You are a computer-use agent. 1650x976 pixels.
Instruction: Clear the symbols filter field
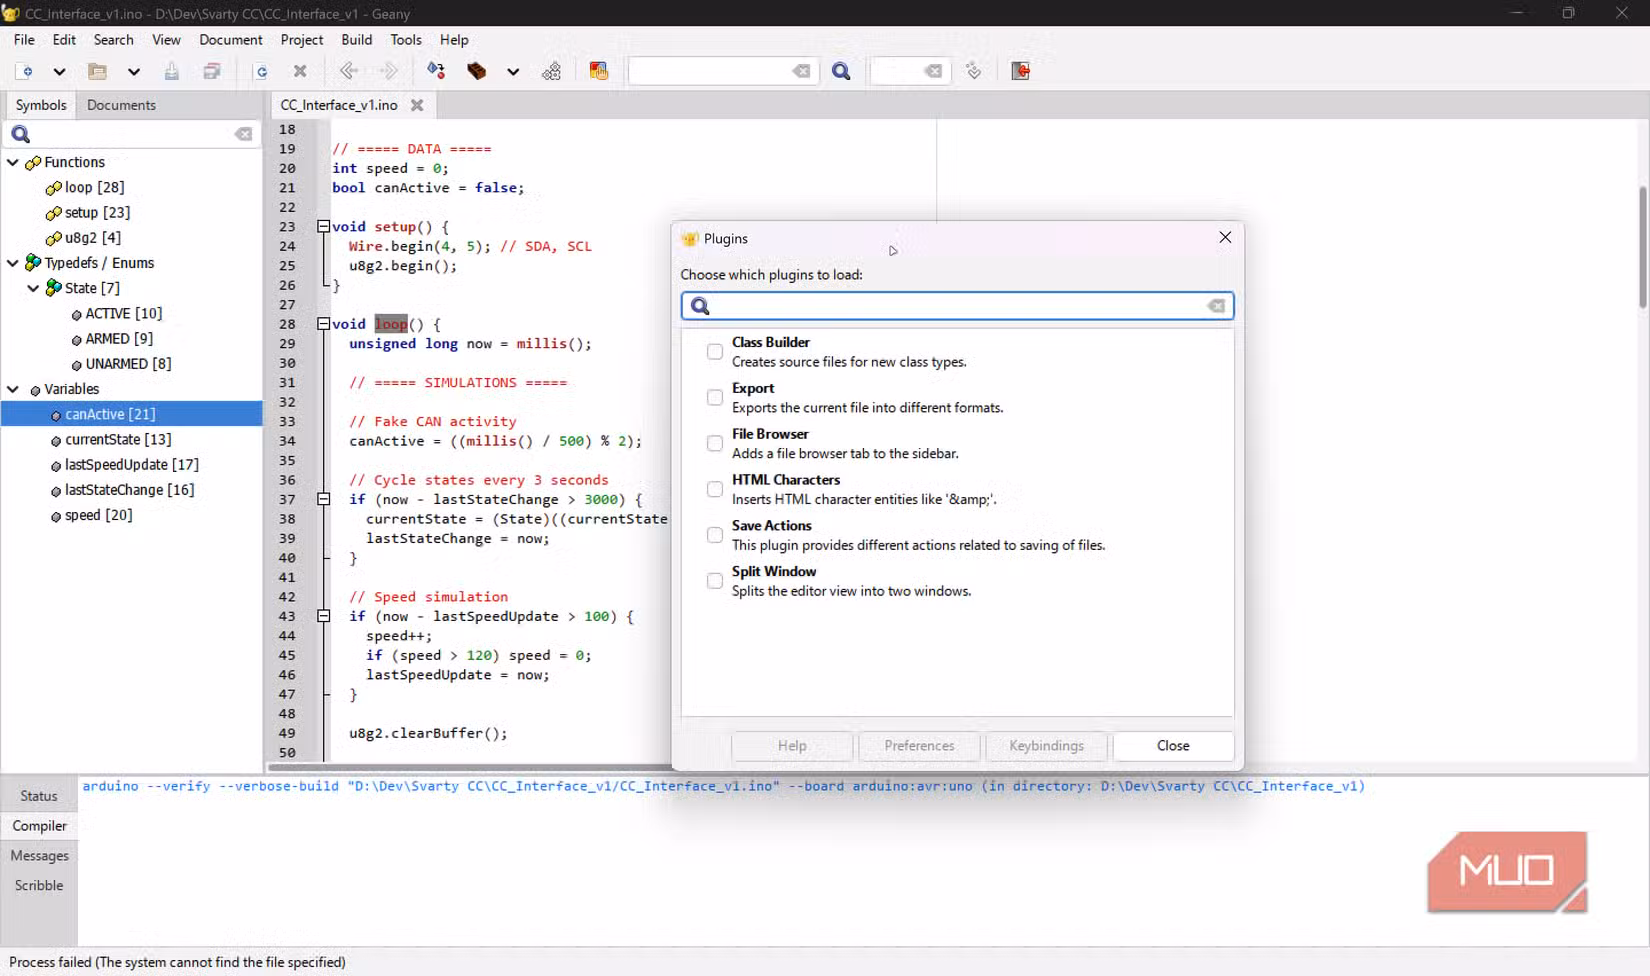click(244, 134)
